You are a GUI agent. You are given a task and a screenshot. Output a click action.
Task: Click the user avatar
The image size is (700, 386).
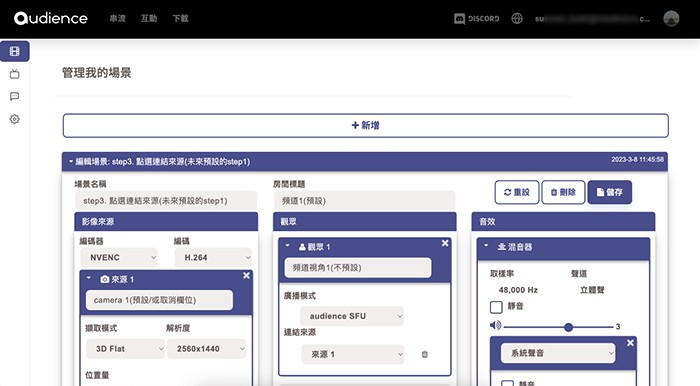coord(671,19)
